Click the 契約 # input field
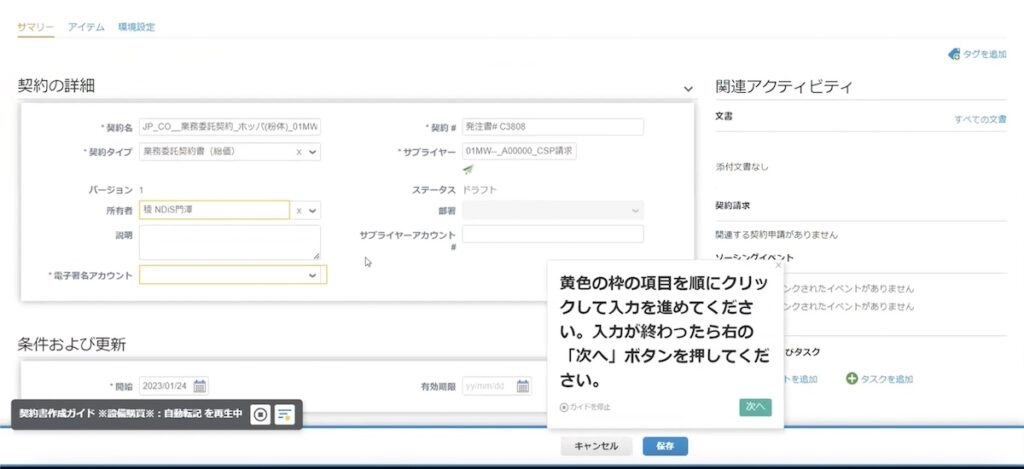Screen dimensions: 1024x469 pos(552,127)
